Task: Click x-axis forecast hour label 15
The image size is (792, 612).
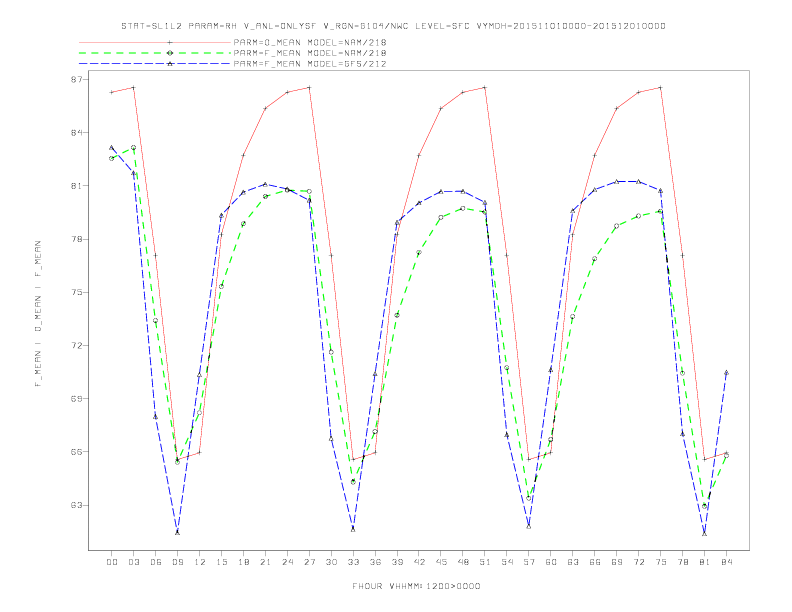Action: click(221, 562)
